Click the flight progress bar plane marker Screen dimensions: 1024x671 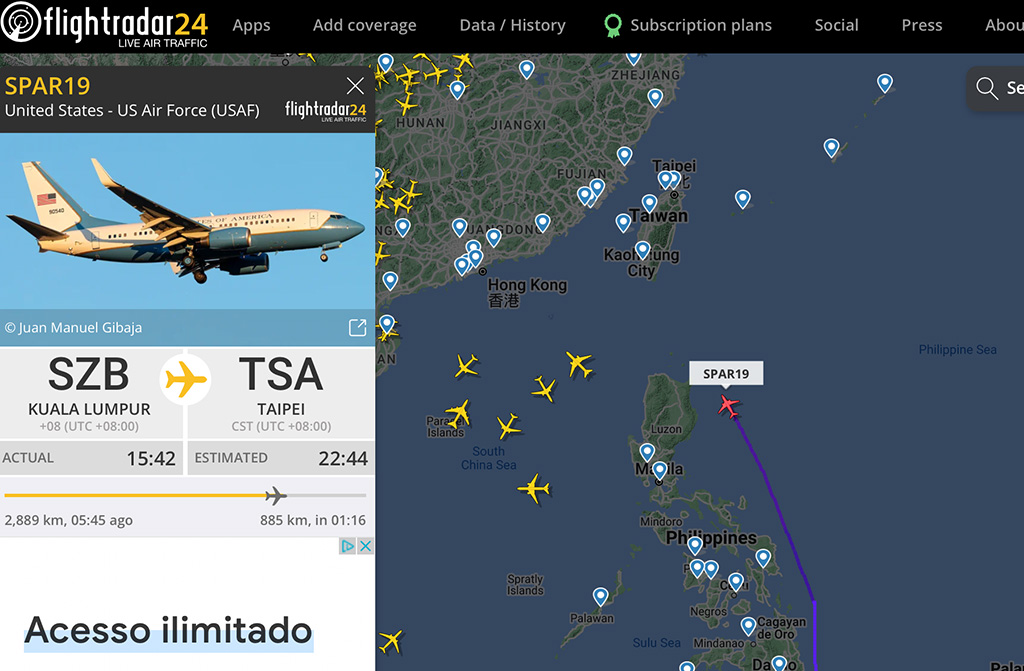[x=276, y=496]
